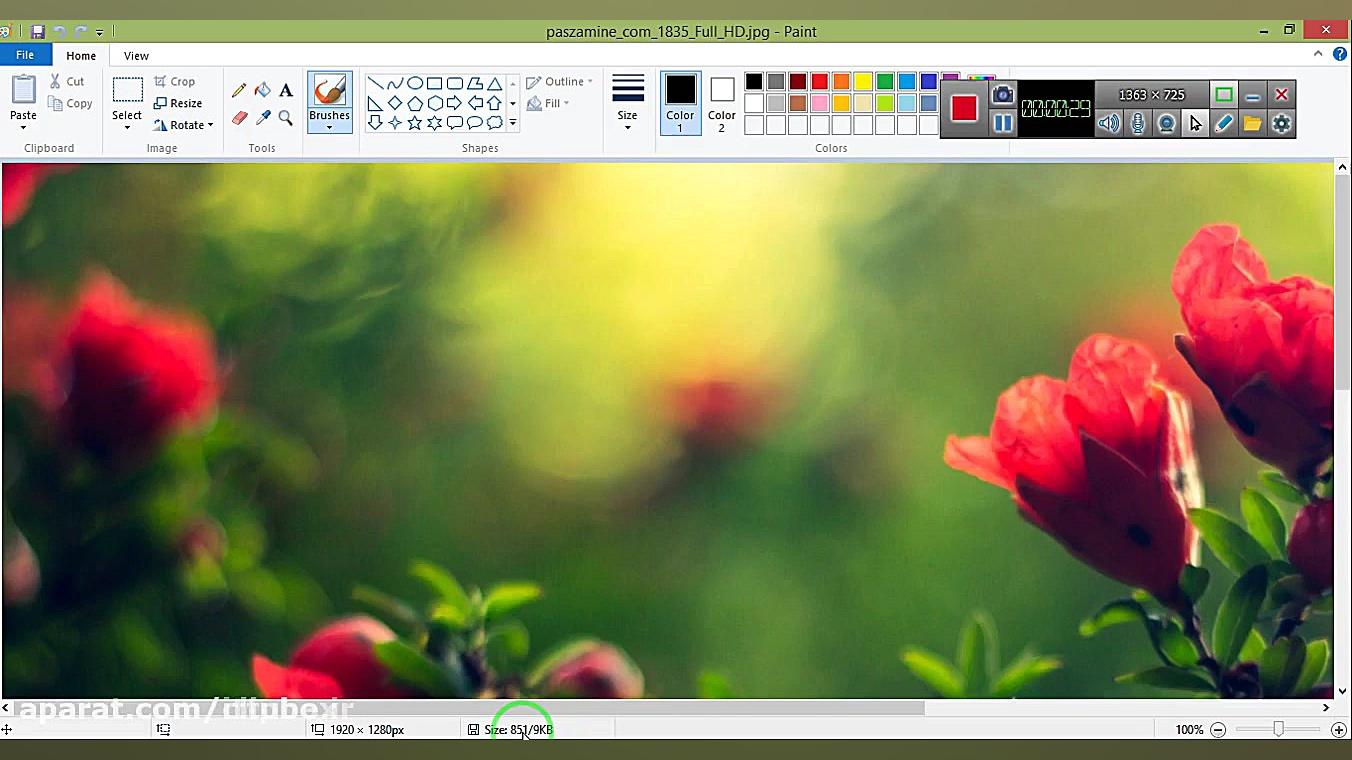Take a snapshot with recorder camera icon
The image size is (1352, 760).
tap(1002, 95)
